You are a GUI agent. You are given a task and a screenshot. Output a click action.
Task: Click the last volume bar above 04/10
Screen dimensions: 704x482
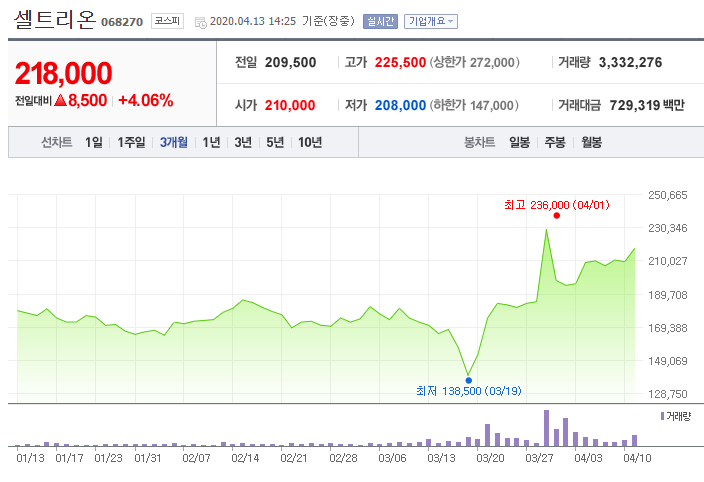tap(634, 440)
